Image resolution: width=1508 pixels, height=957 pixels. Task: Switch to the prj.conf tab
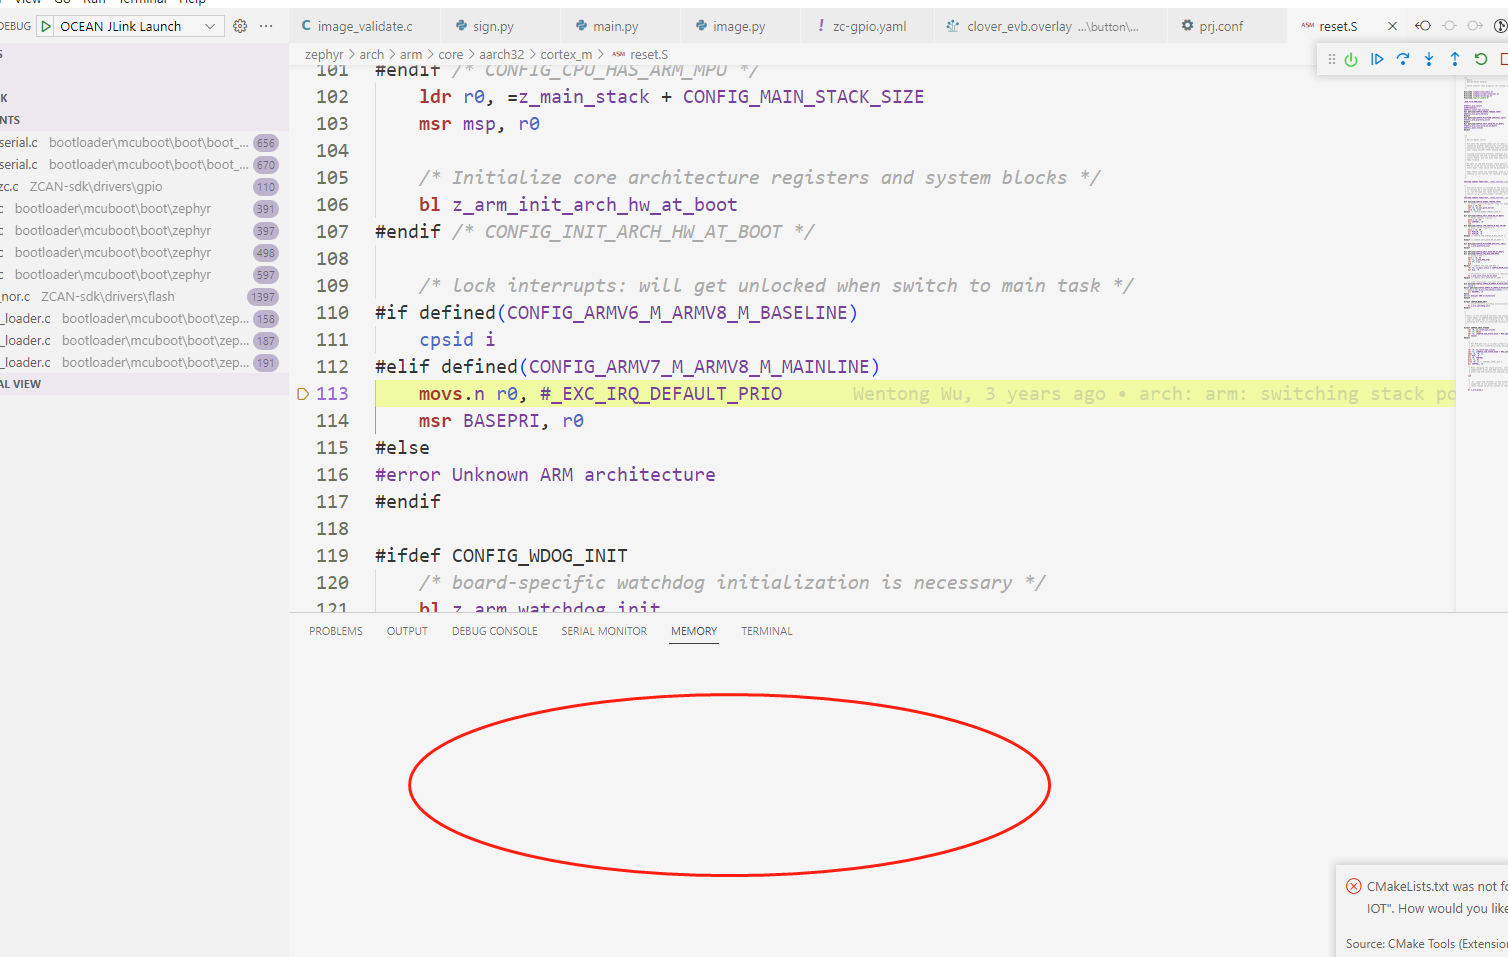[1221, 26]
